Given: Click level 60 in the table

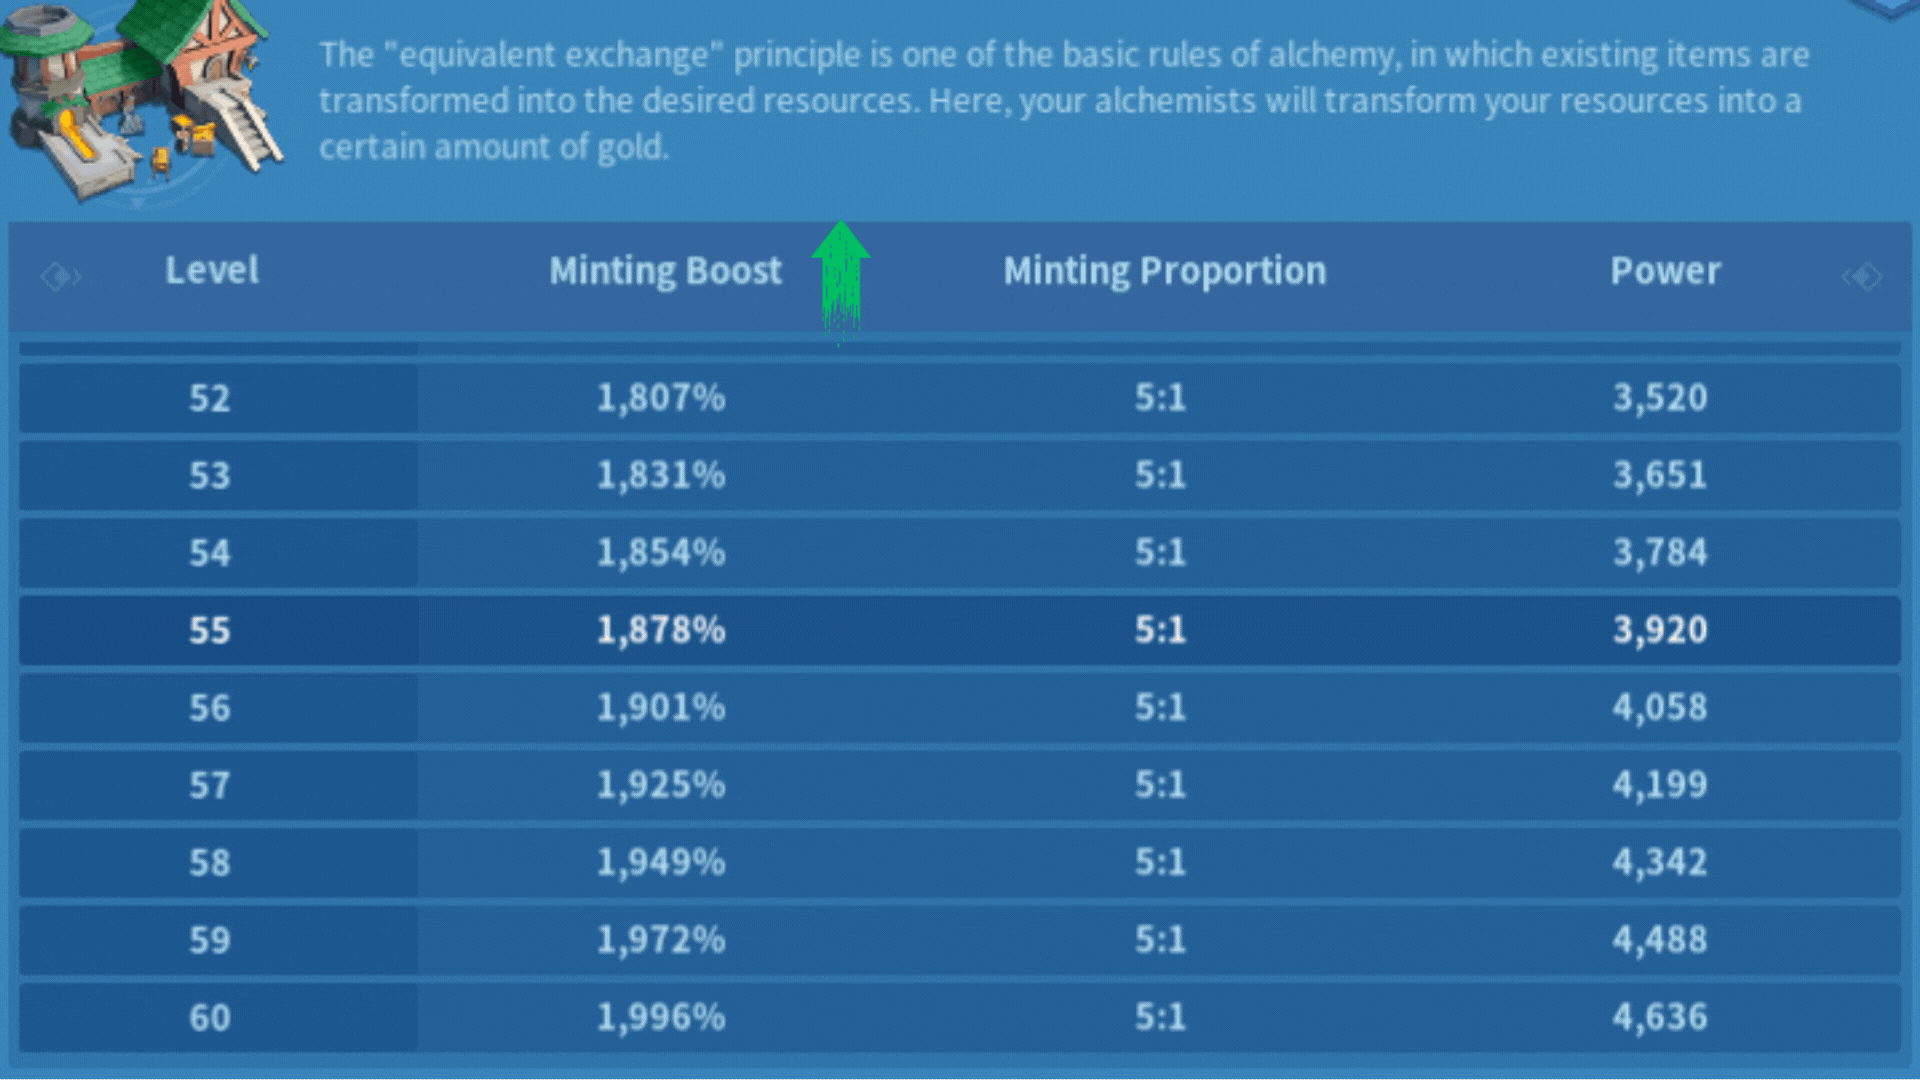Looking at the screenshot, I should pos(210,1018).
